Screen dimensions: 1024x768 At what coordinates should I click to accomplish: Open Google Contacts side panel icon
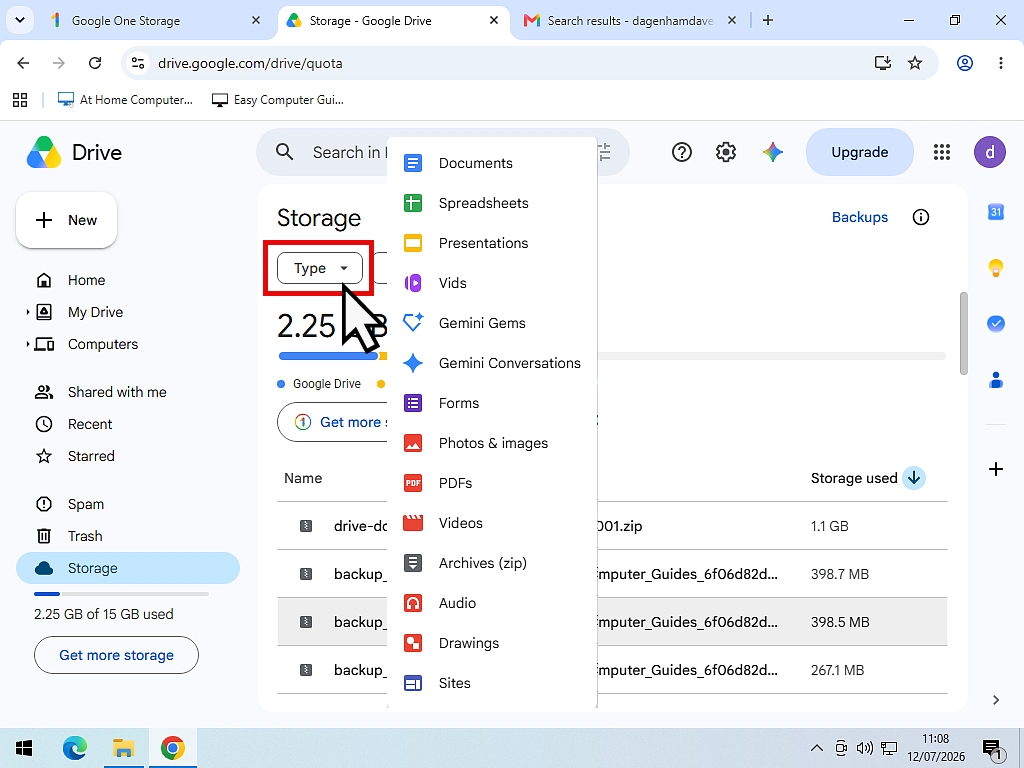click(x=996, y=379)
